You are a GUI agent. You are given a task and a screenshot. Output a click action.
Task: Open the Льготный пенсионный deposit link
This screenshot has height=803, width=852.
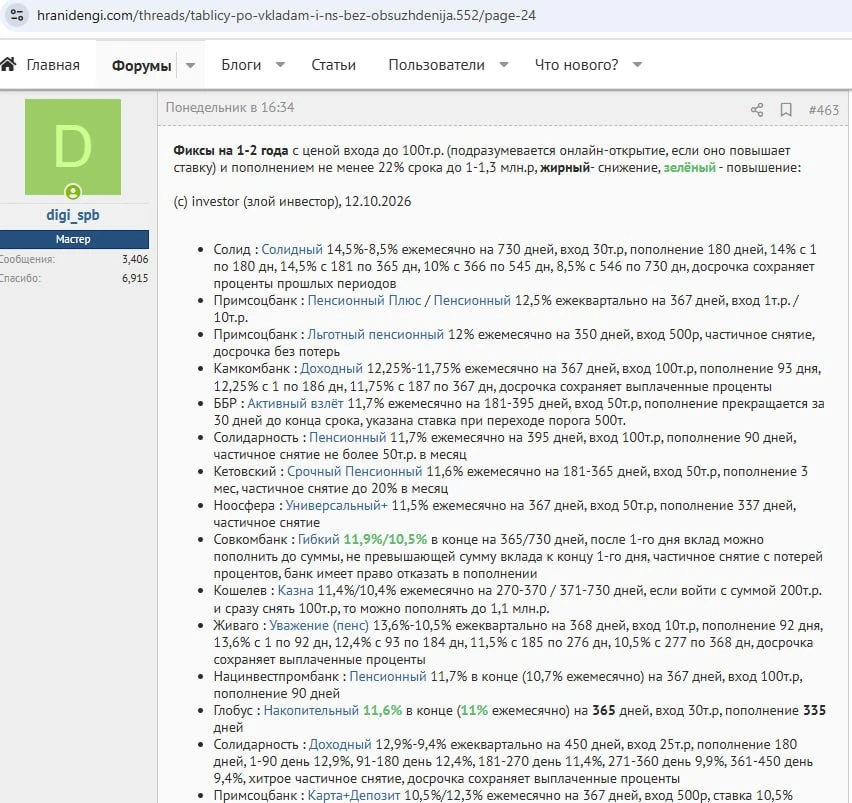click(x=375, y=335)
